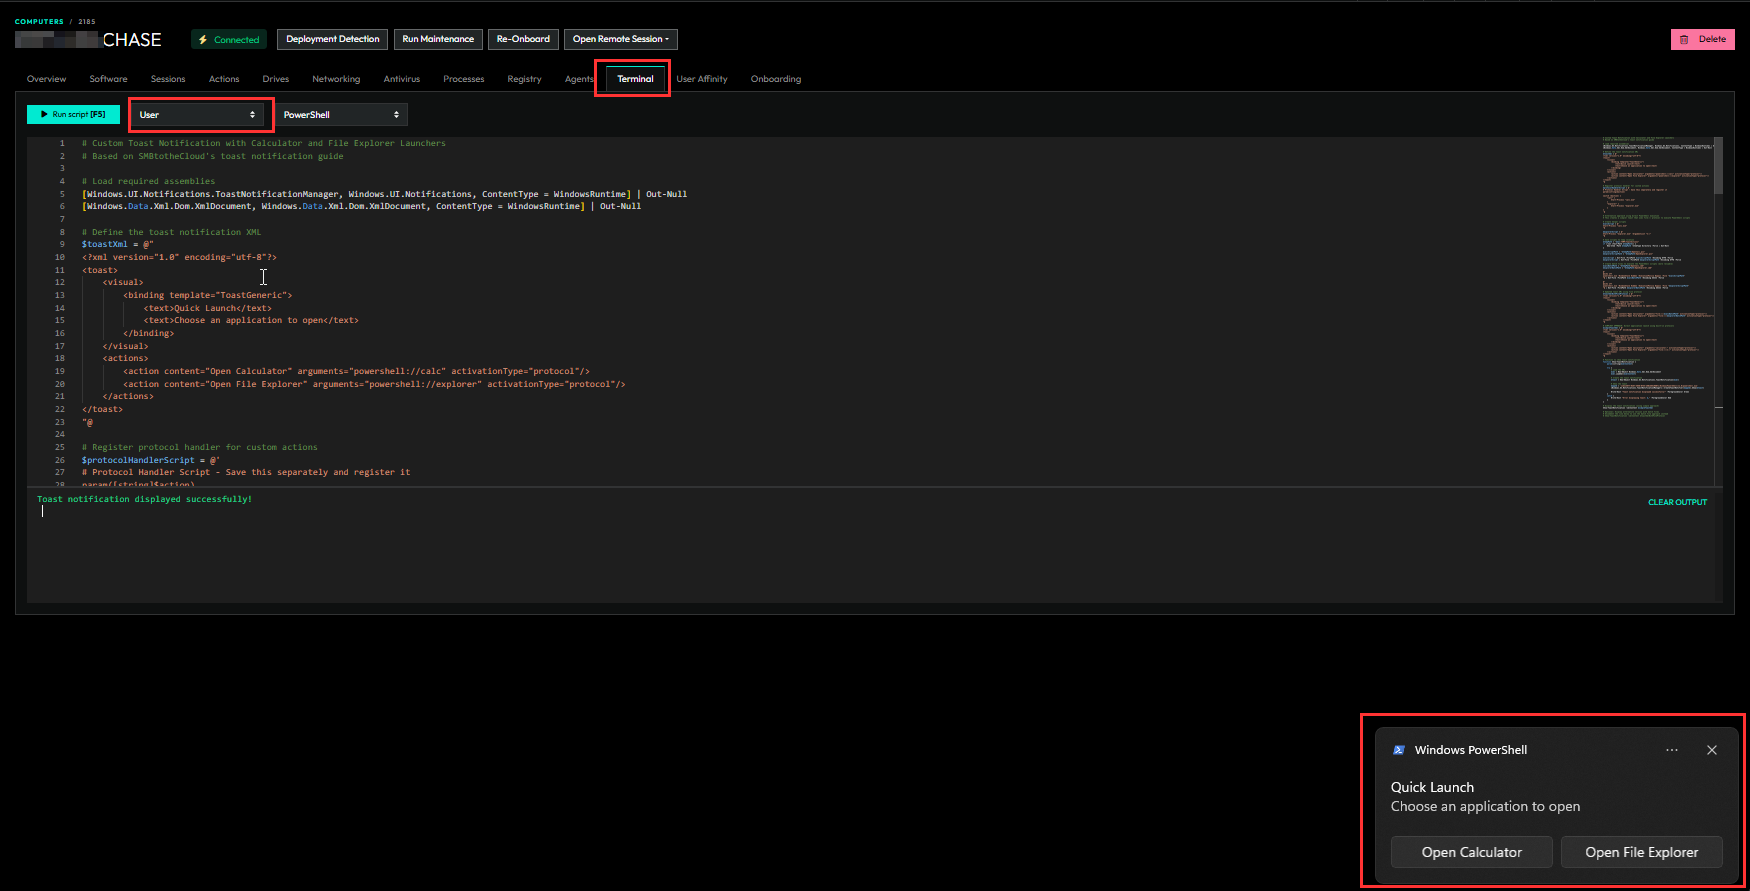Click the PowerShell icon in toast header

pos(1399,750)
